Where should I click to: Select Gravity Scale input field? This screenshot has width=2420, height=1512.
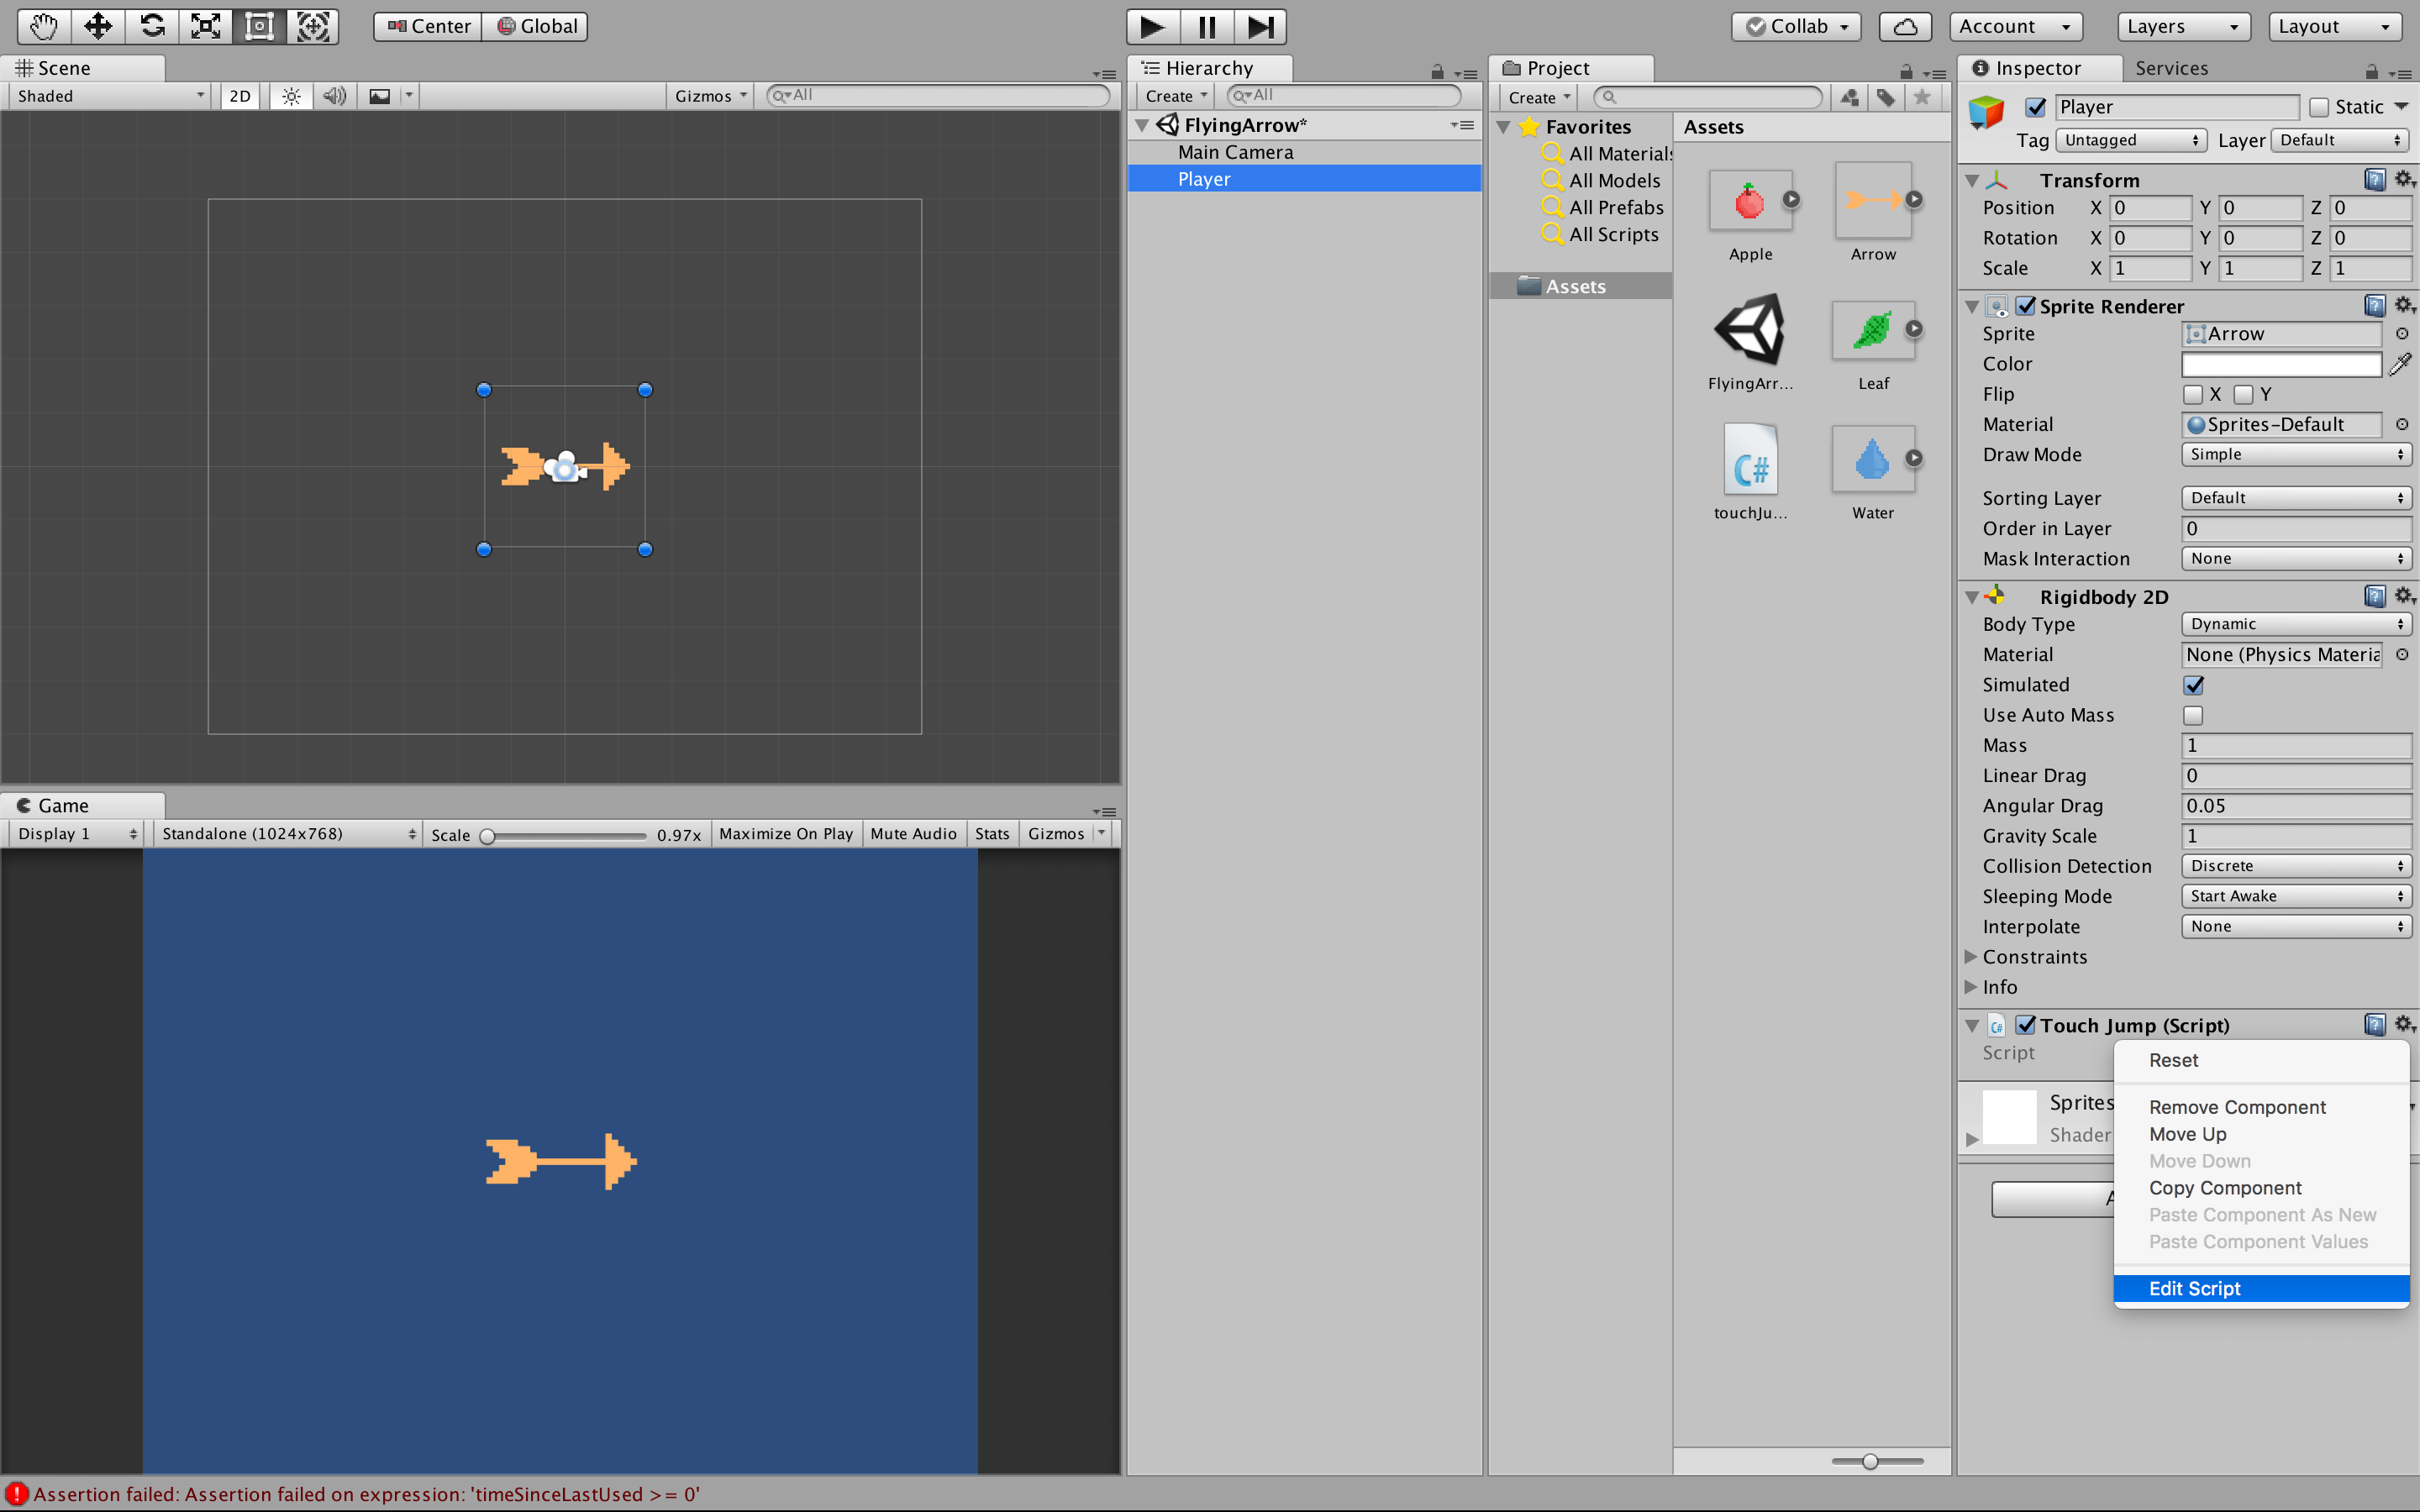pyautogui.click(x=2295, y=834)
